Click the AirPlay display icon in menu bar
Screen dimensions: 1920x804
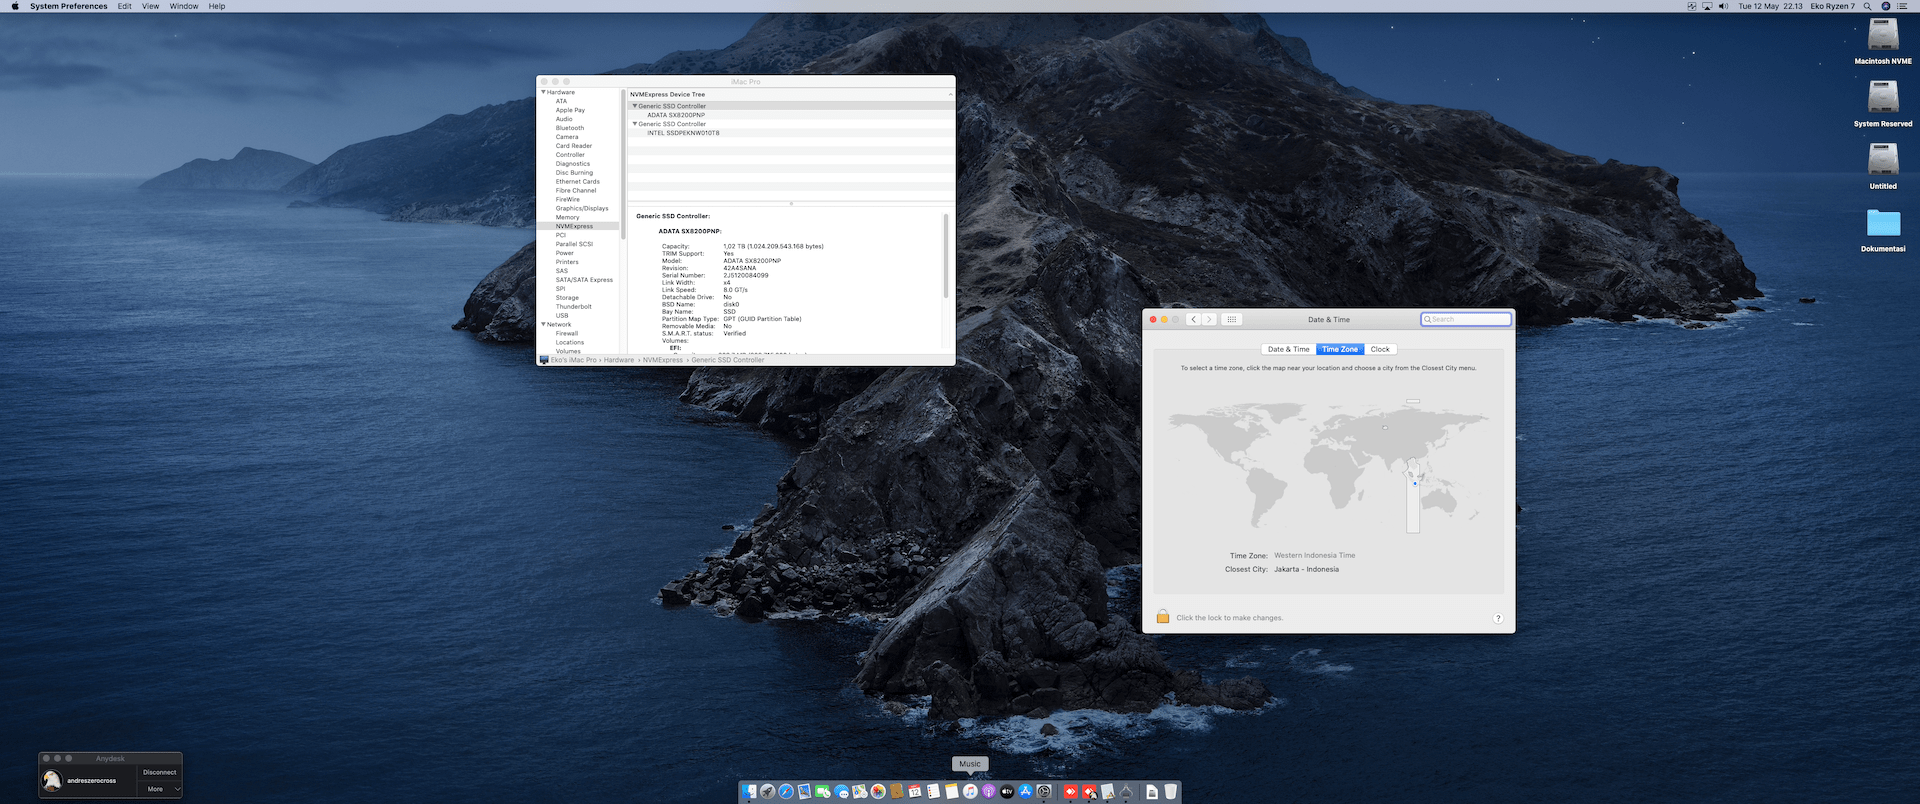pos(1707,6)
